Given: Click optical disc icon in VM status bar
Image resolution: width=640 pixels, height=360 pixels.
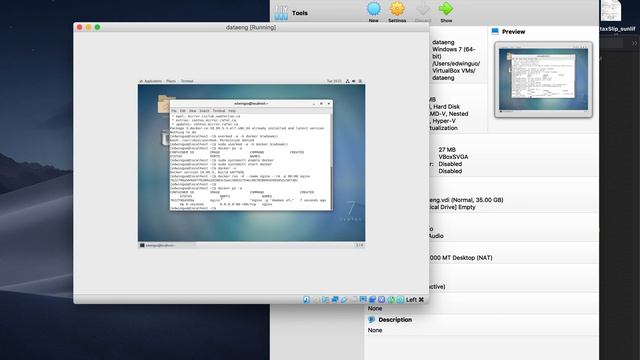Looking at the screenshot, I should pyautogui.click(x=316, y=300).
